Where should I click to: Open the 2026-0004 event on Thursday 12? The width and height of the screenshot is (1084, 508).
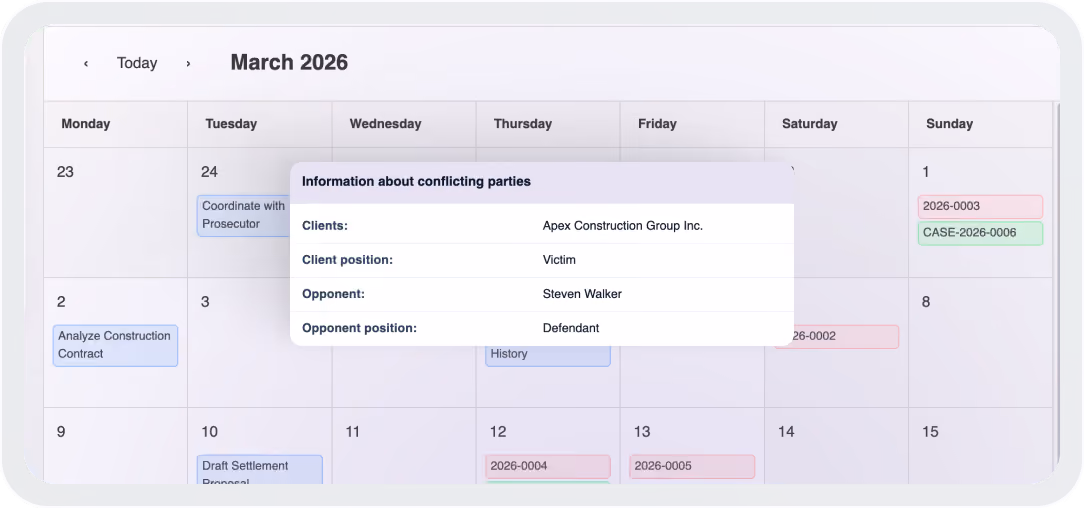coord(548,466)
